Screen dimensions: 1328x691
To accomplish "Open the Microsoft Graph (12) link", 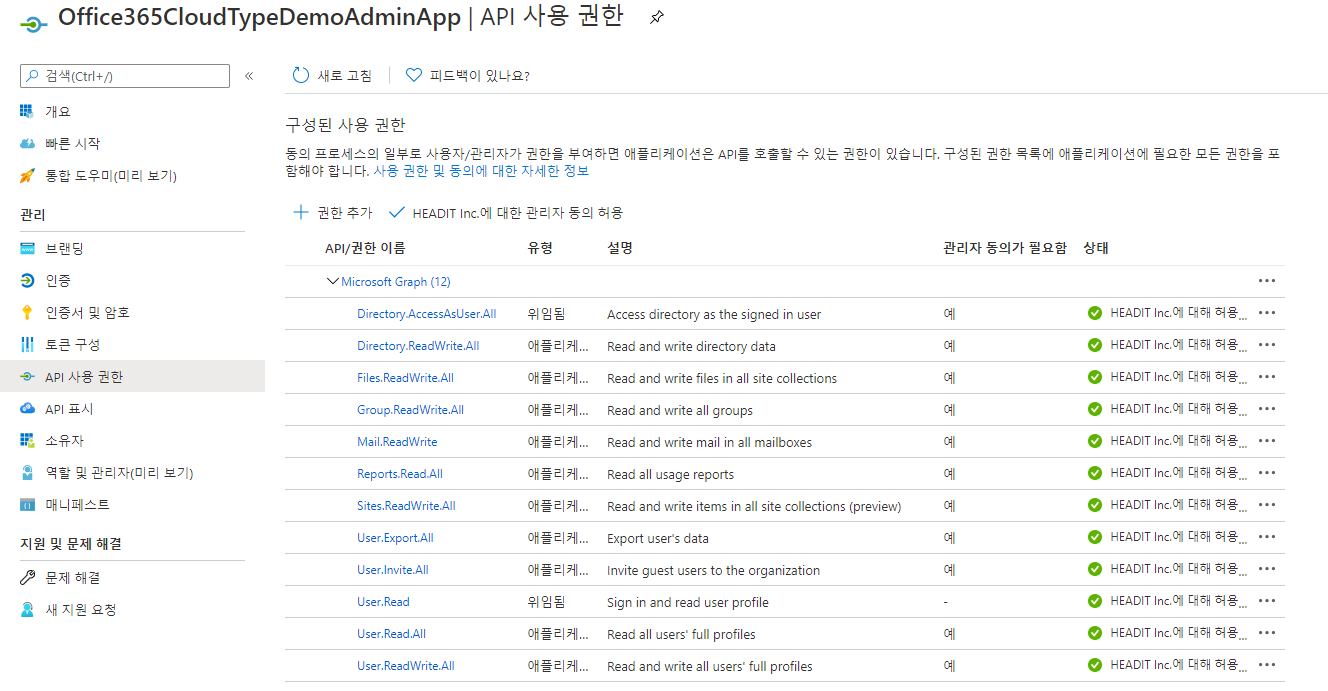I will pos(396,282).
